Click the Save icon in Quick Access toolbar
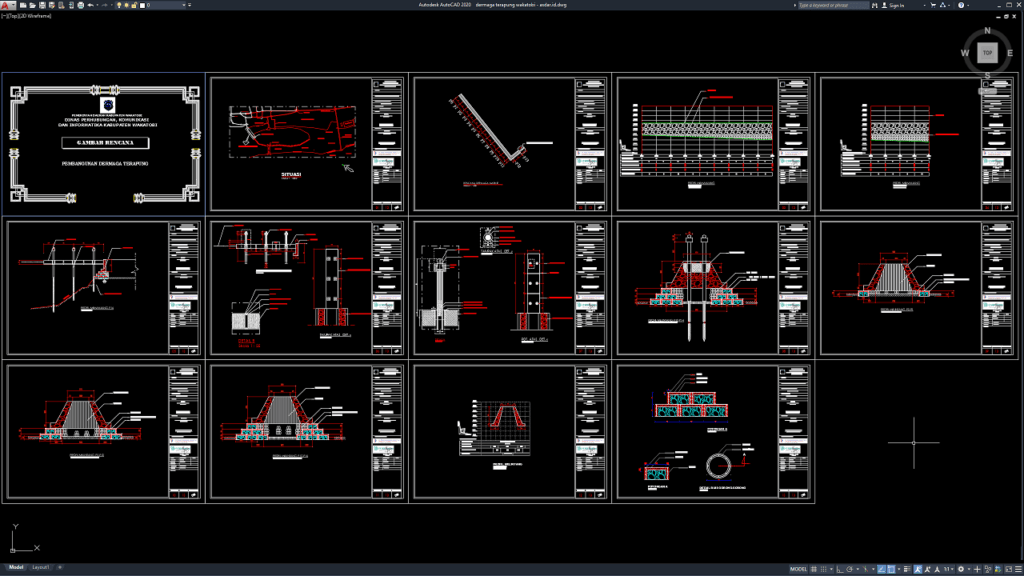 [x=42, y=6]
